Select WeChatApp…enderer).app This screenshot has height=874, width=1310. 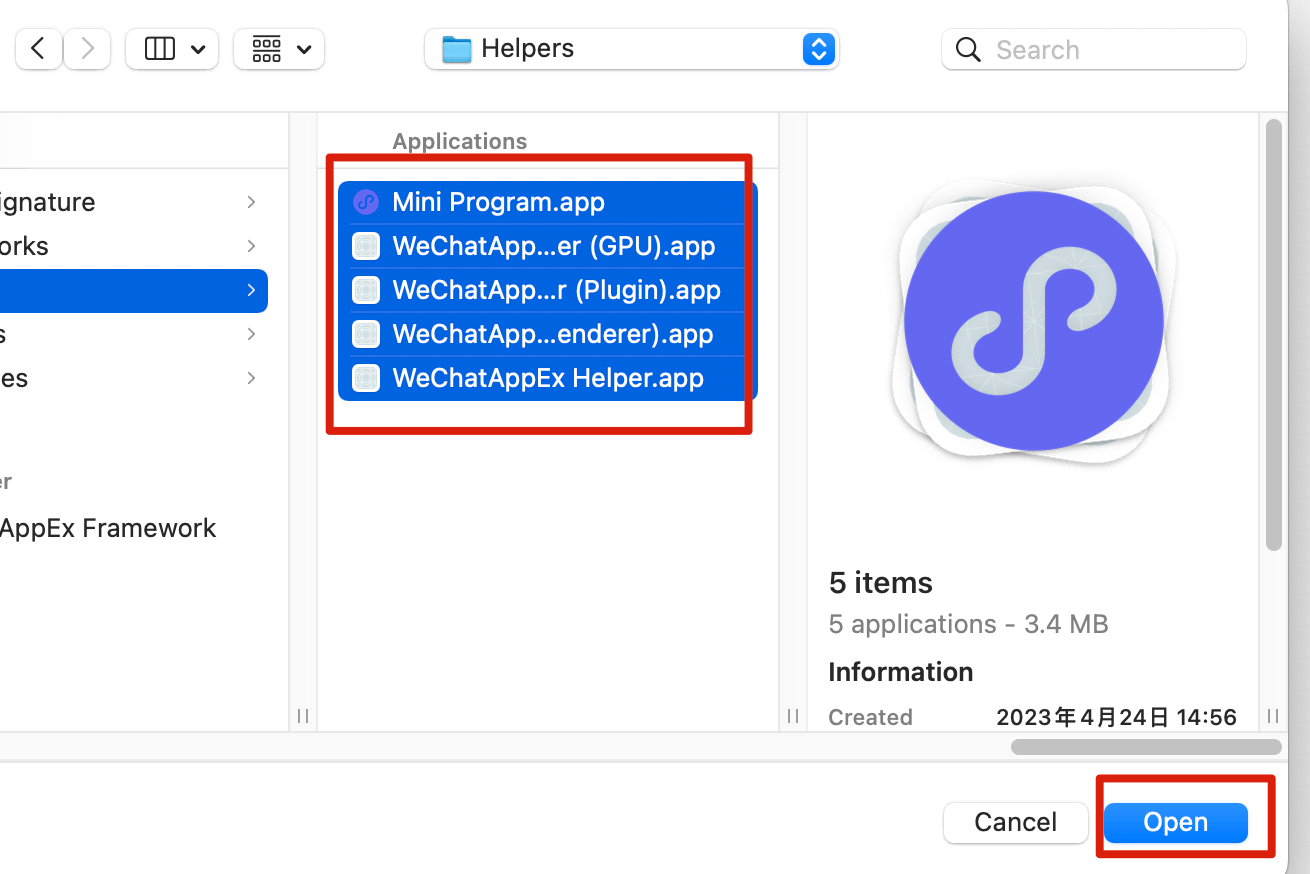(x=548, y=334)
